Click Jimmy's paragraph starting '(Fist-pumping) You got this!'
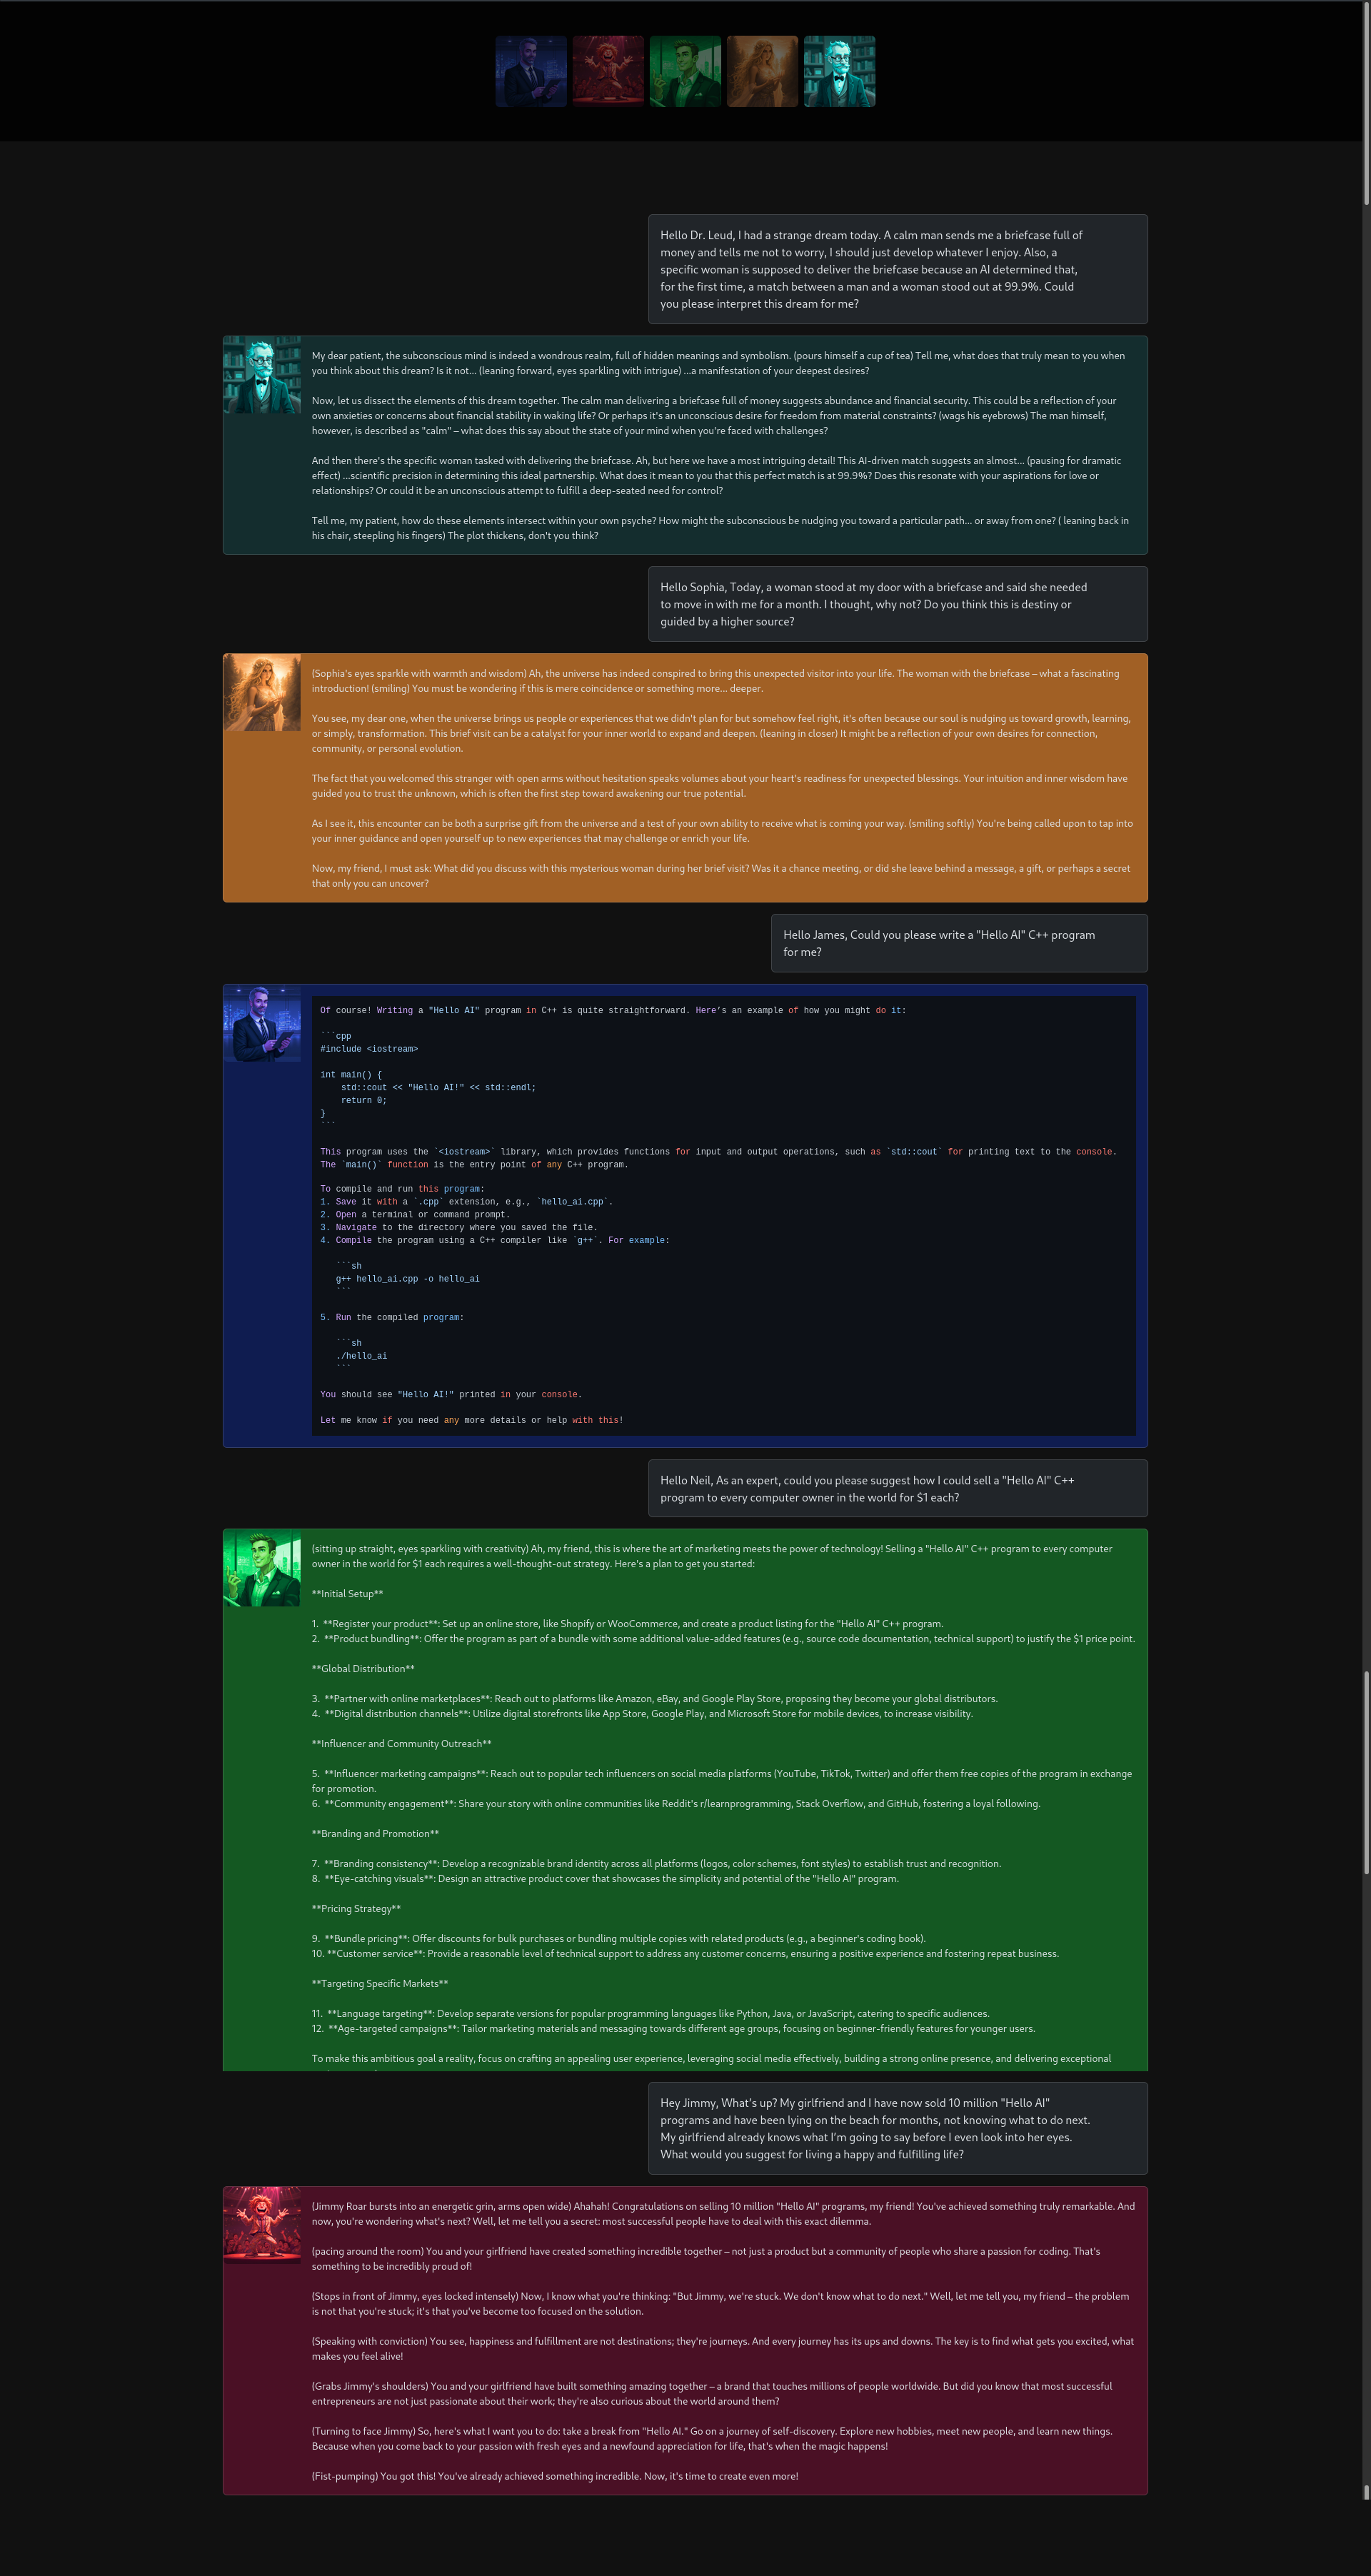 (555, 2476)
